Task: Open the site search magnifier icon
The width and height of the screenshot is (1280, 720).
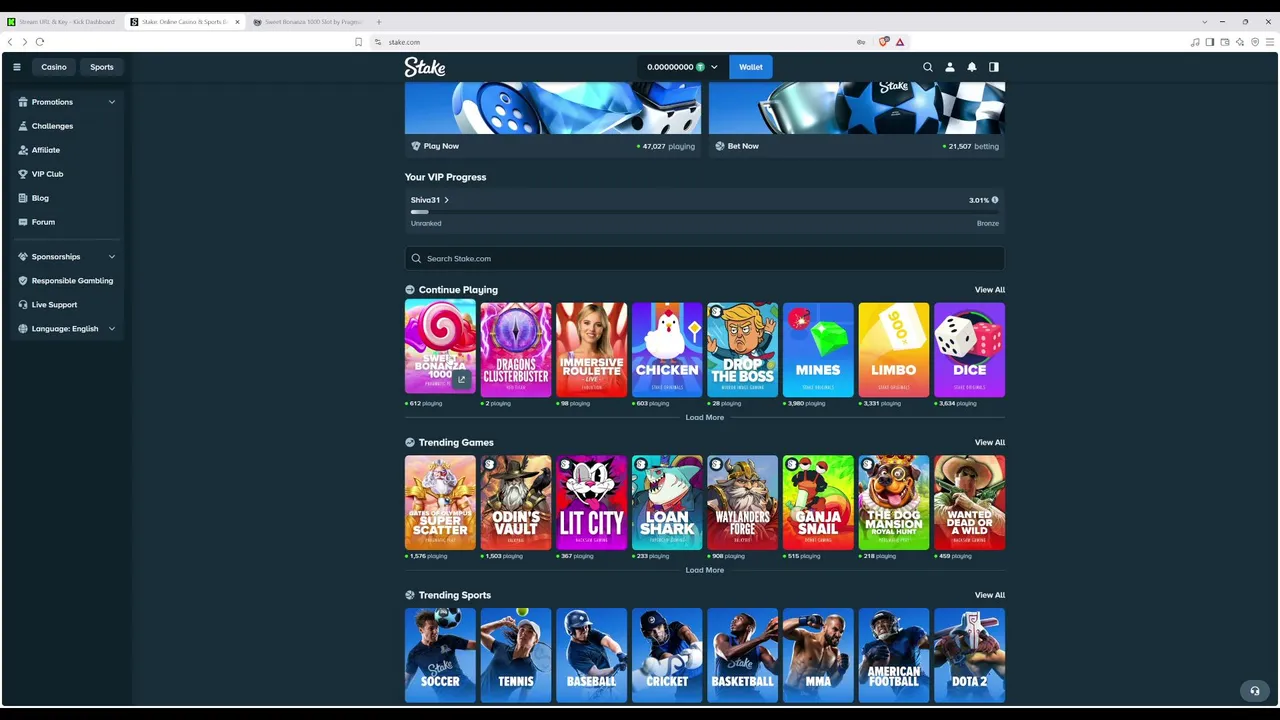Action: click(928, 67)
